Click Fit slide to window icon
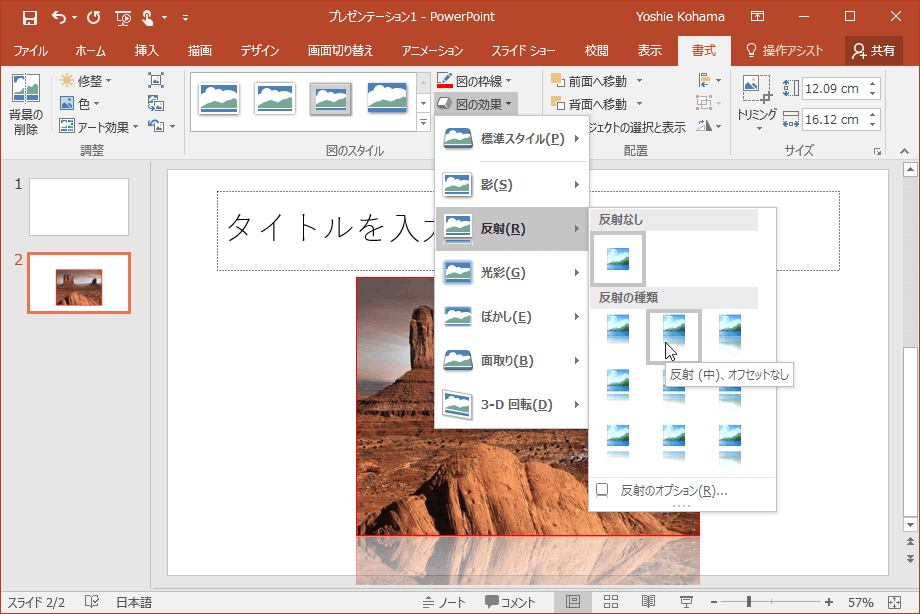Viewport: 920px width, 614px height. coord(894,602)
